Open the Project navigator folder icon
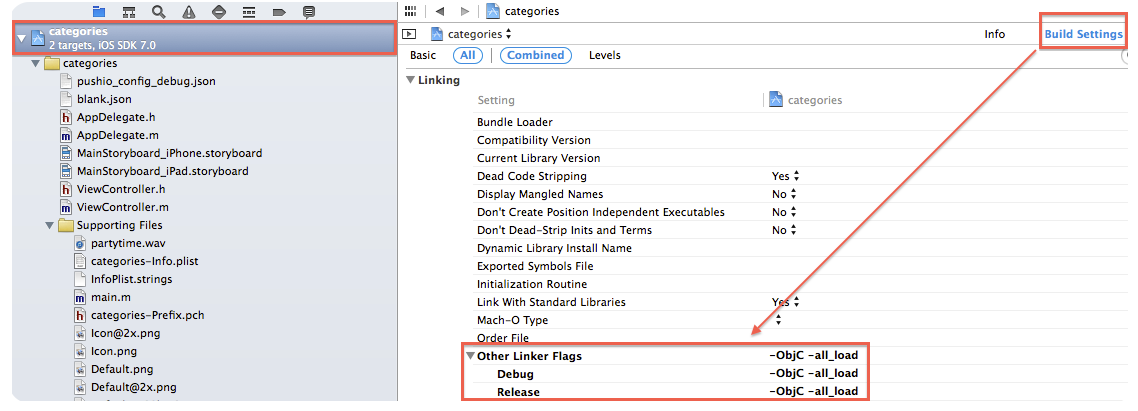 click(99, 12)
